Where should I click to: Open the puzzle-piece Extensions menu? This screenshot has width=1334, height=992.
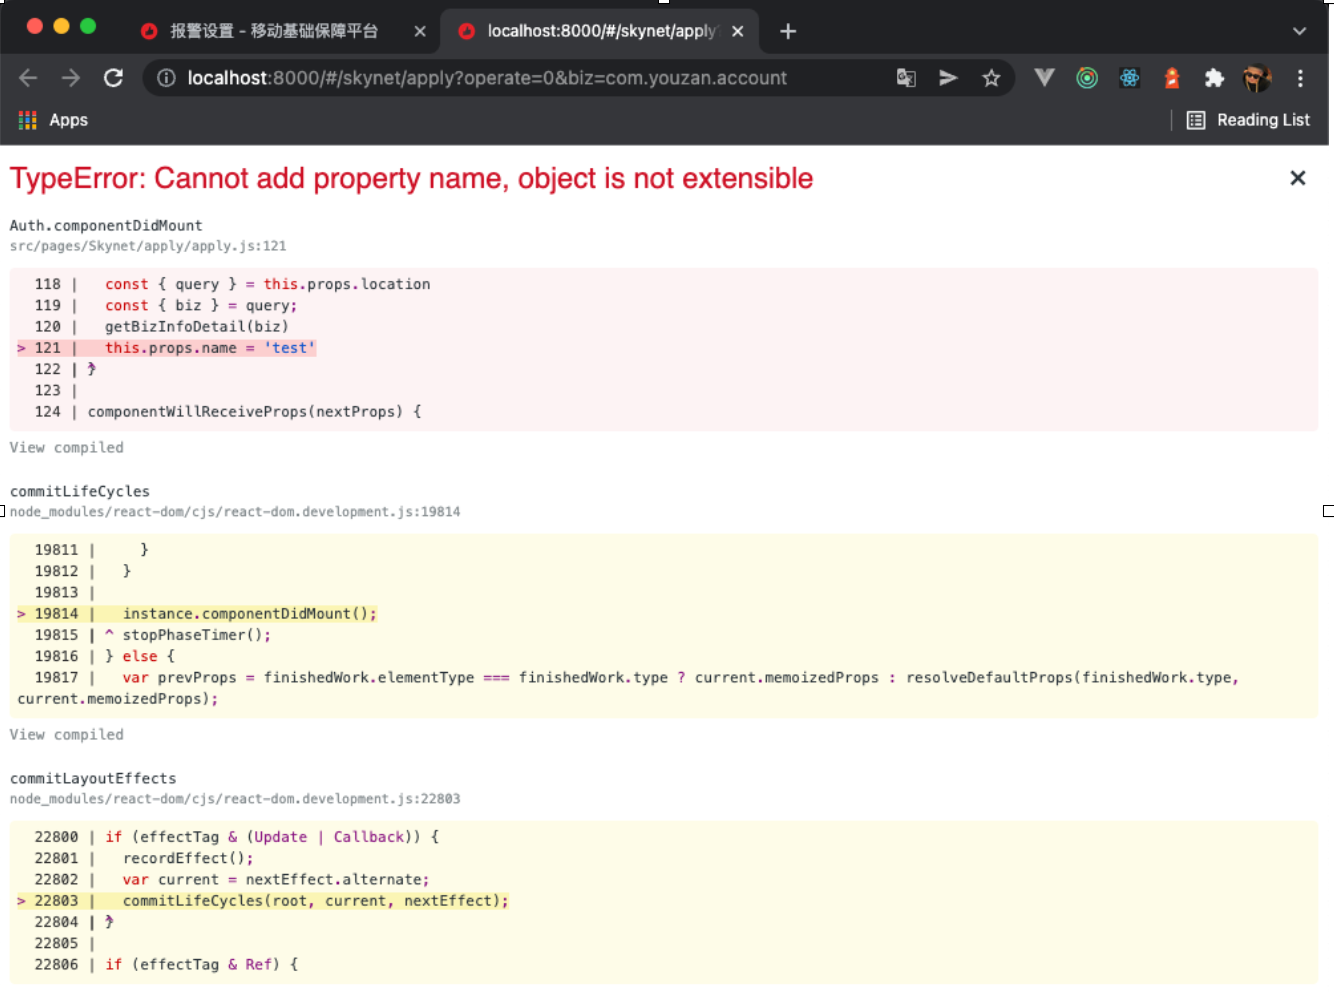[1214, 78]
